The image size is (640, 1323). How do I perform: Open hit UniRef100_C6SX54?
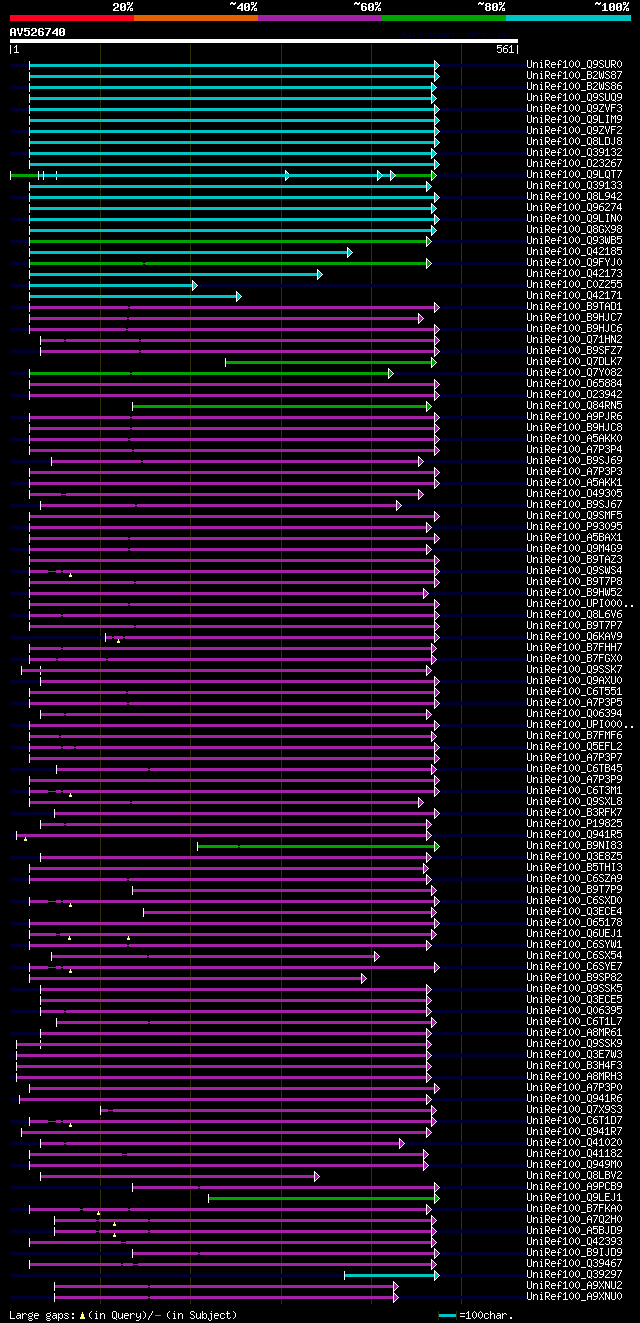click(574, 956)
